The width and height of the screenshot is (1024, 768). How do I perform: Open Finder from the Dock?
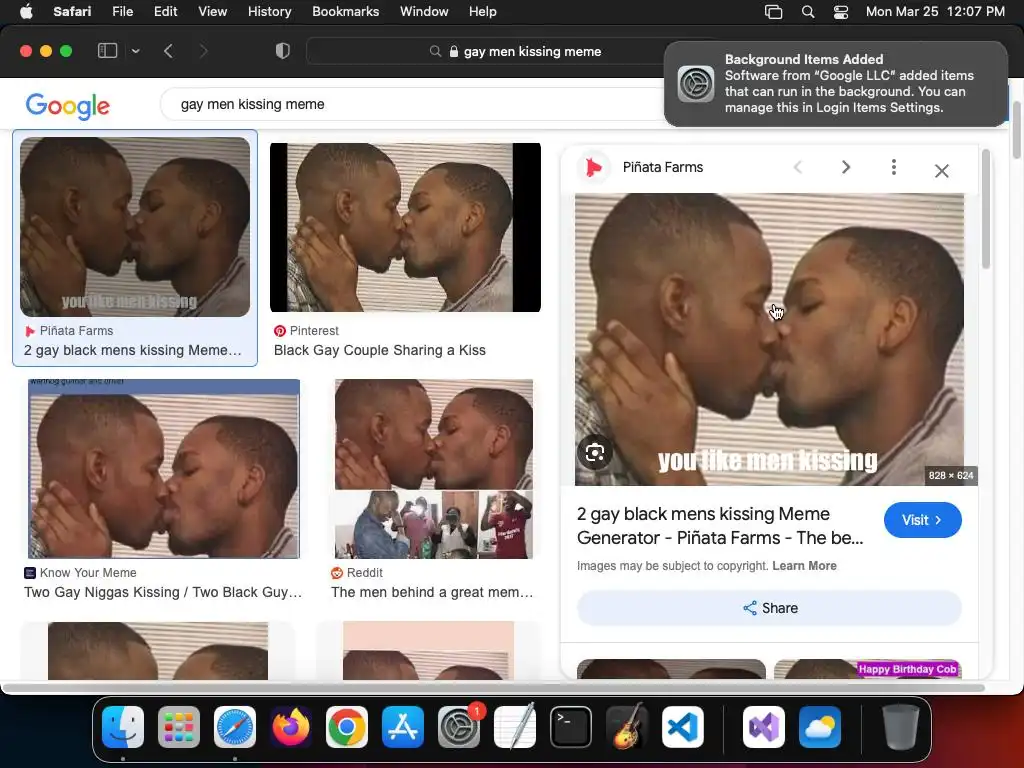click(123, 727)
